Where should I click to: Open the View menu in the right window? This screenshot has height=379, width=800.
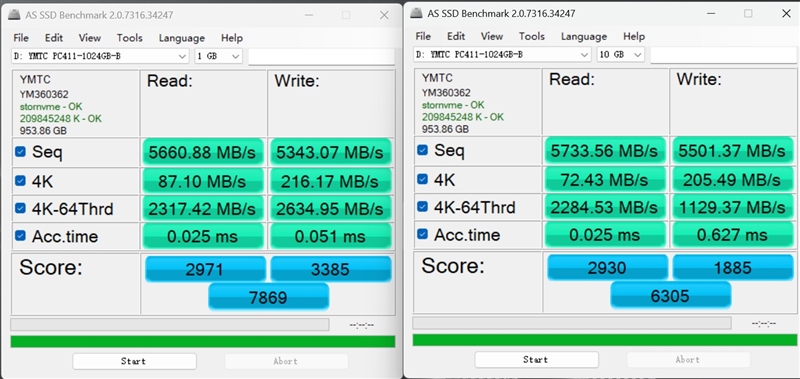pyautogui.click(x=492, y=36)
